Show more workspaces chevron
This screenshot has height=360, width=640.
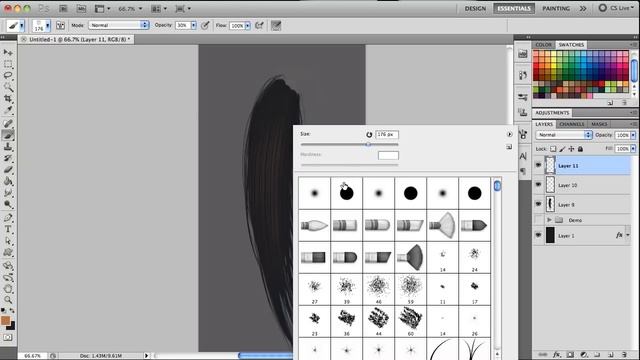pos(583,8)
